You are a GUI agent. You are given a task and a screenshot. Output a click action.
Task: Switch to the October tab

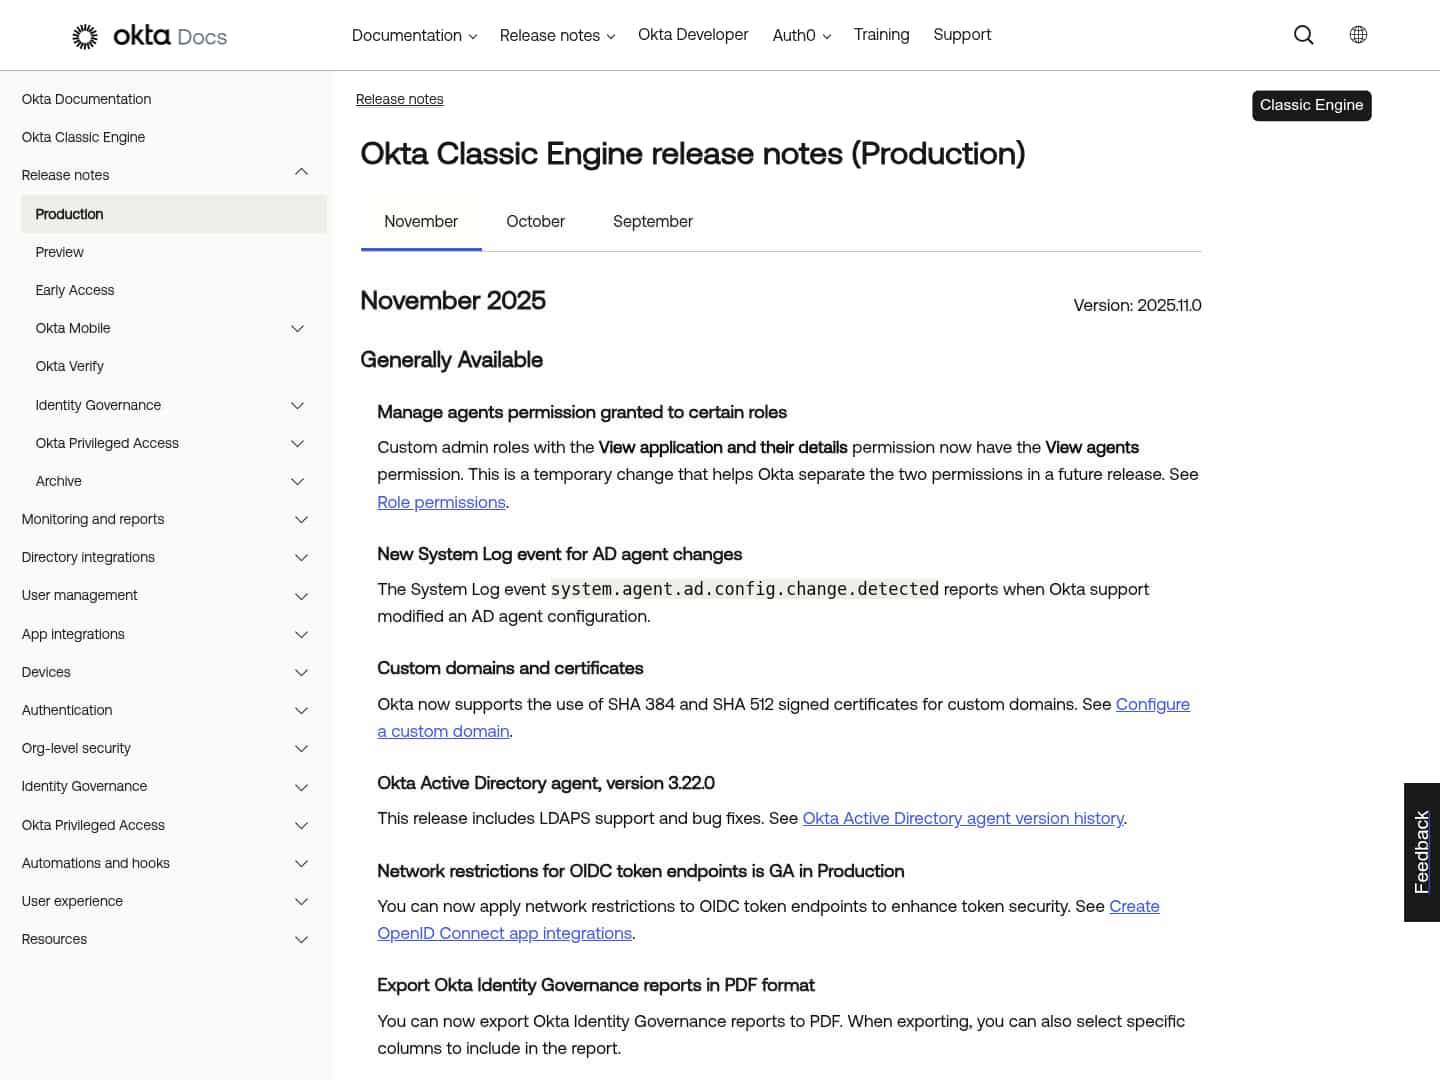tap(535, 221)
